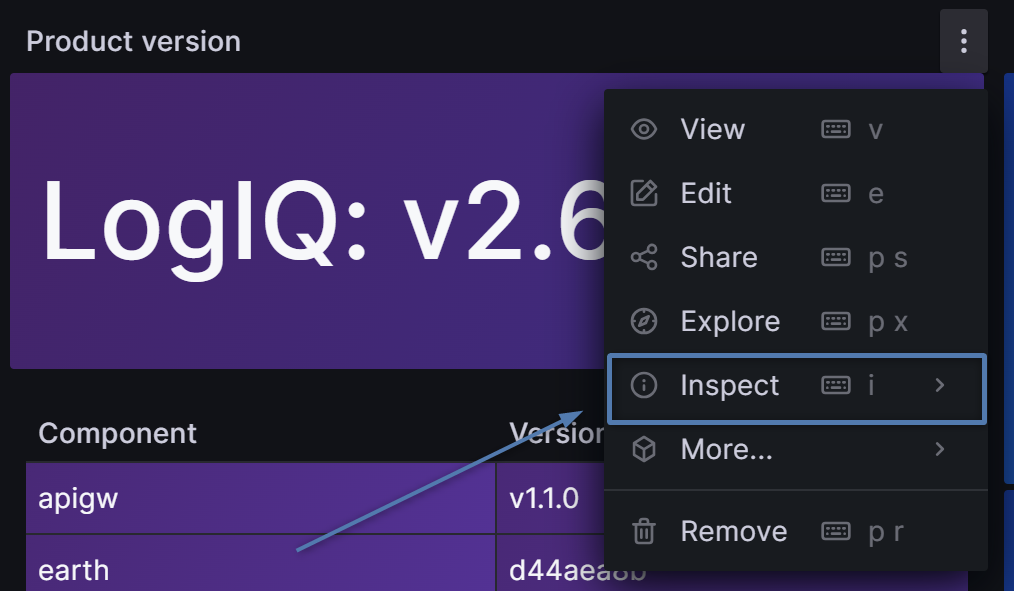Click the Component column header
This screenshot has height=591, width=1014.
click(117, 433)
